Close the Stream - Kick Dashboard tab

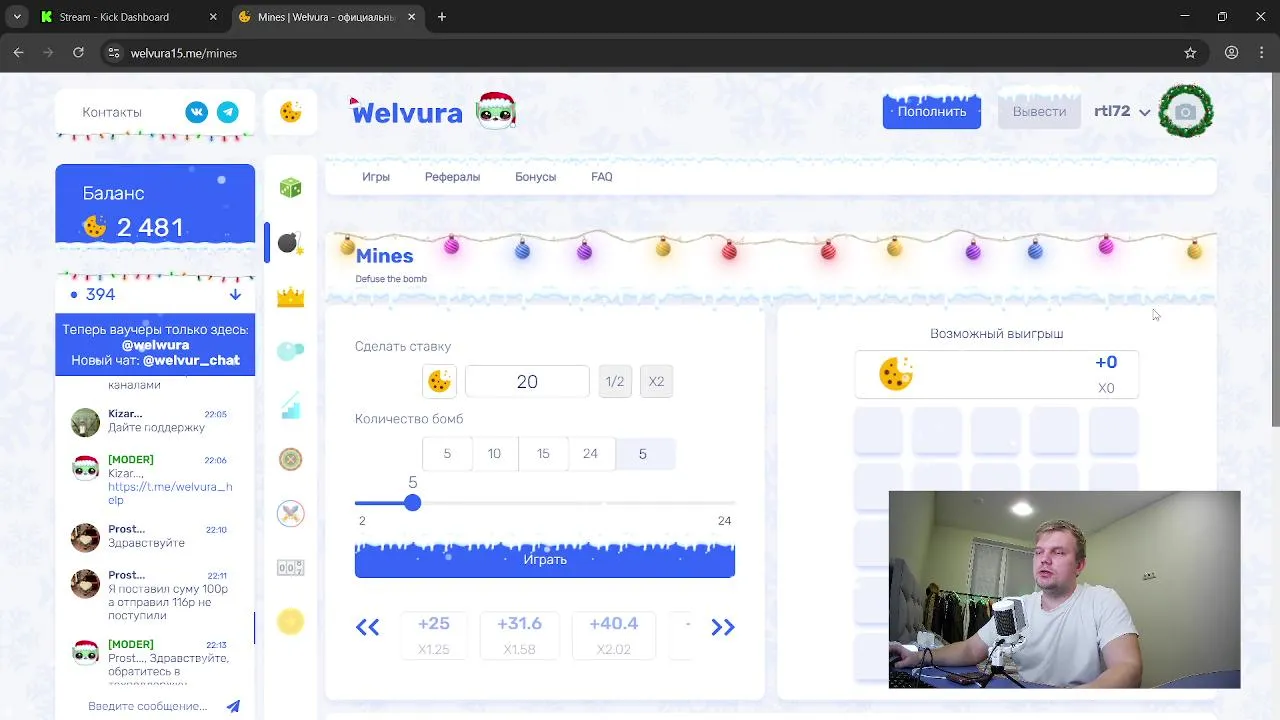click(x=213, y=17)
